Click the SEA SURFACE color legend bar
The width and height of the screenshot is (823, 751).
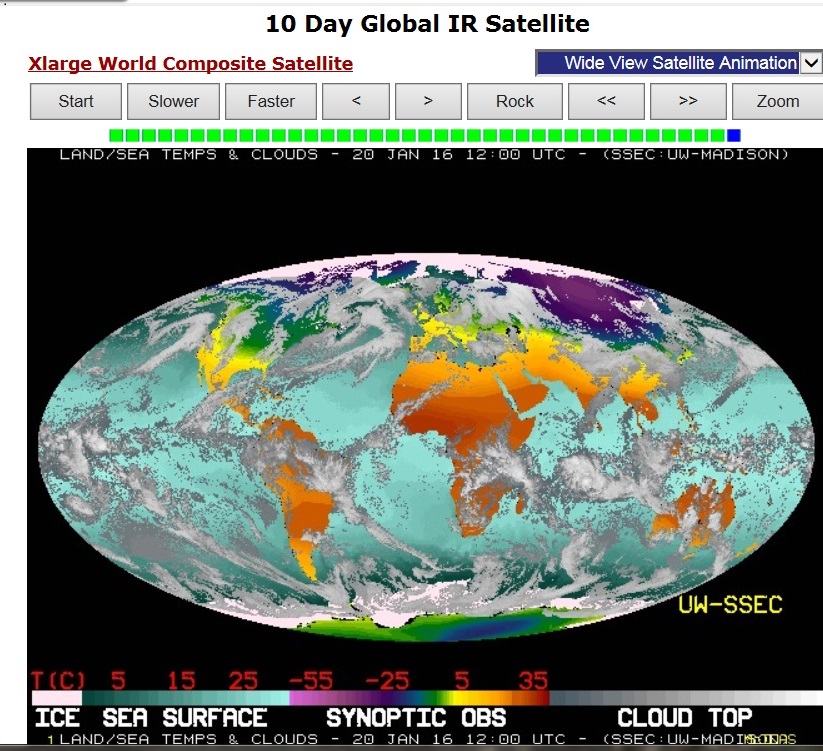pyautogui.click(x=185, y=698)
